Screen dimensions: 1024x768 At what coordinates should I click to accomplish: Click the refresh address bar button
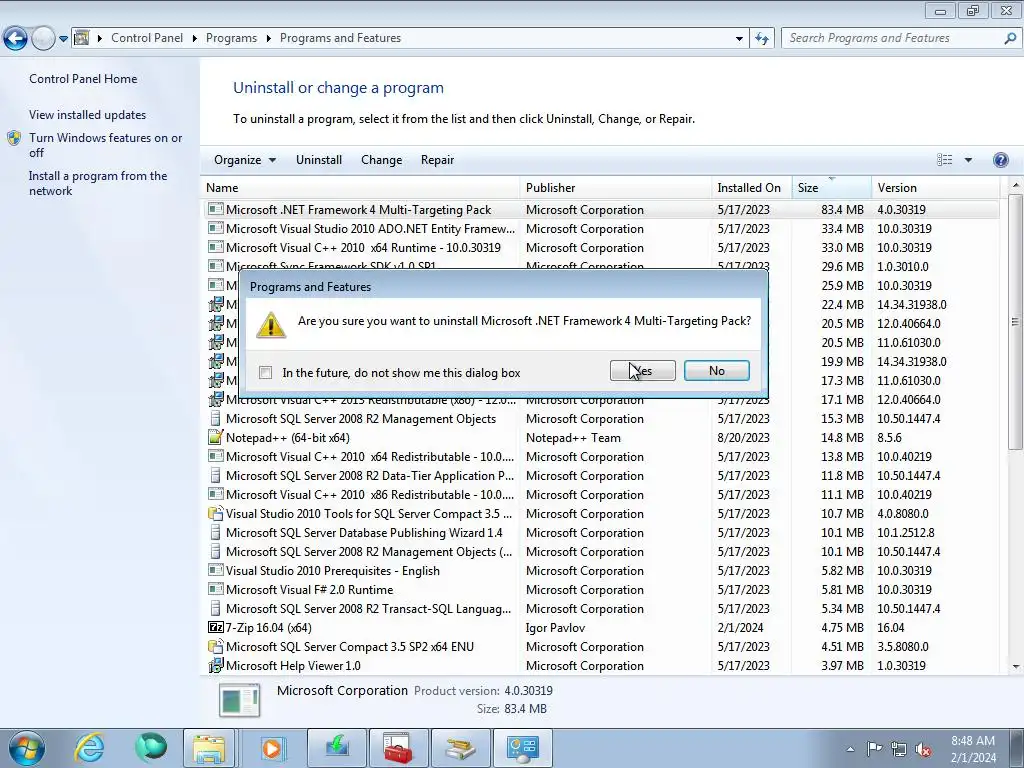[761, 39]
